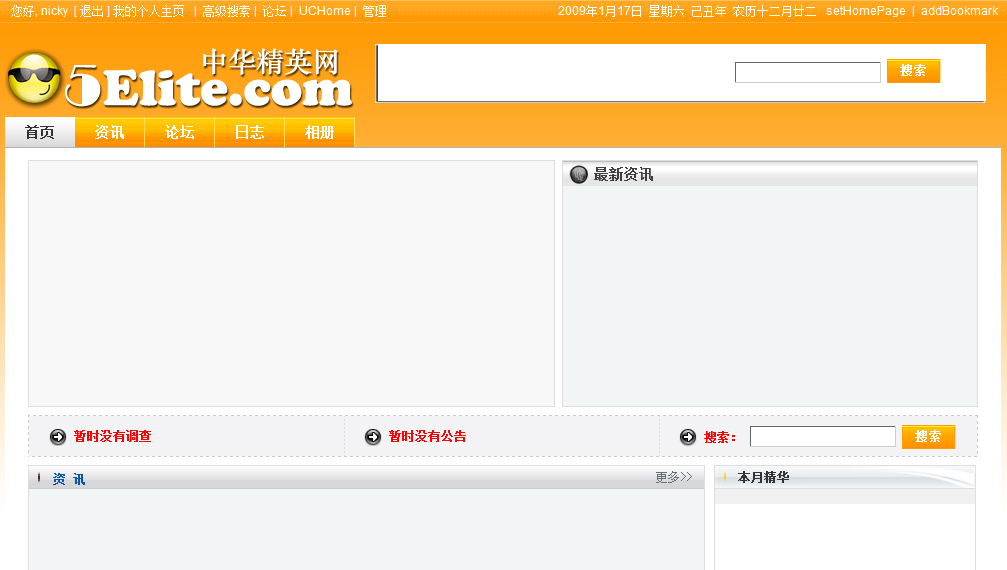
Task: Open the 首页 tab
Action: 40,132
